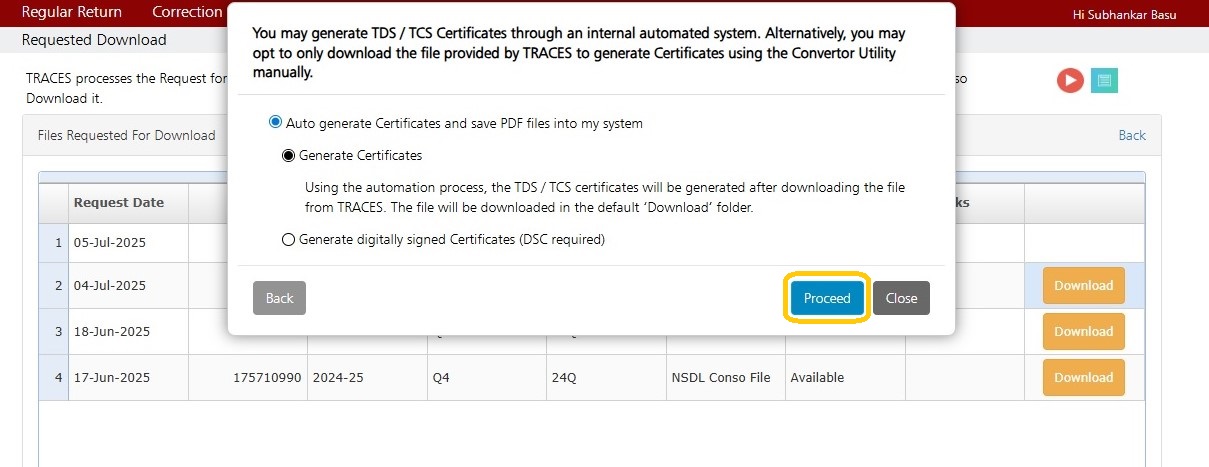Click the Request Date column header
Viewport: 1209px width, 467px height.
coord(118,202)
